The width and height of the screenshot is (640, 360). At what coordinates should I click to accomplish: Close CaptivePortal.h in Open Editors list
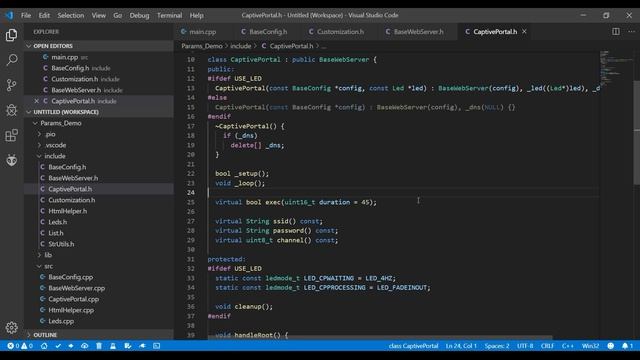coord(36,101)
